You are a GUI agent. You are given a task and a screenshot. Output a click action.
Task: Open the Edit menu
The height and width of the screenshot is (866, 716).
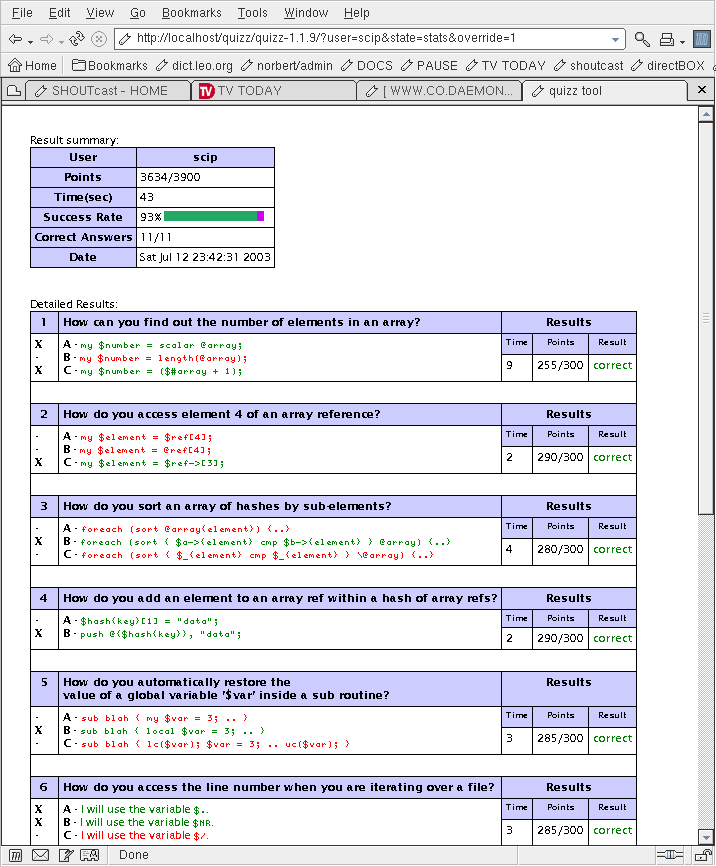(x=59, y=13)
